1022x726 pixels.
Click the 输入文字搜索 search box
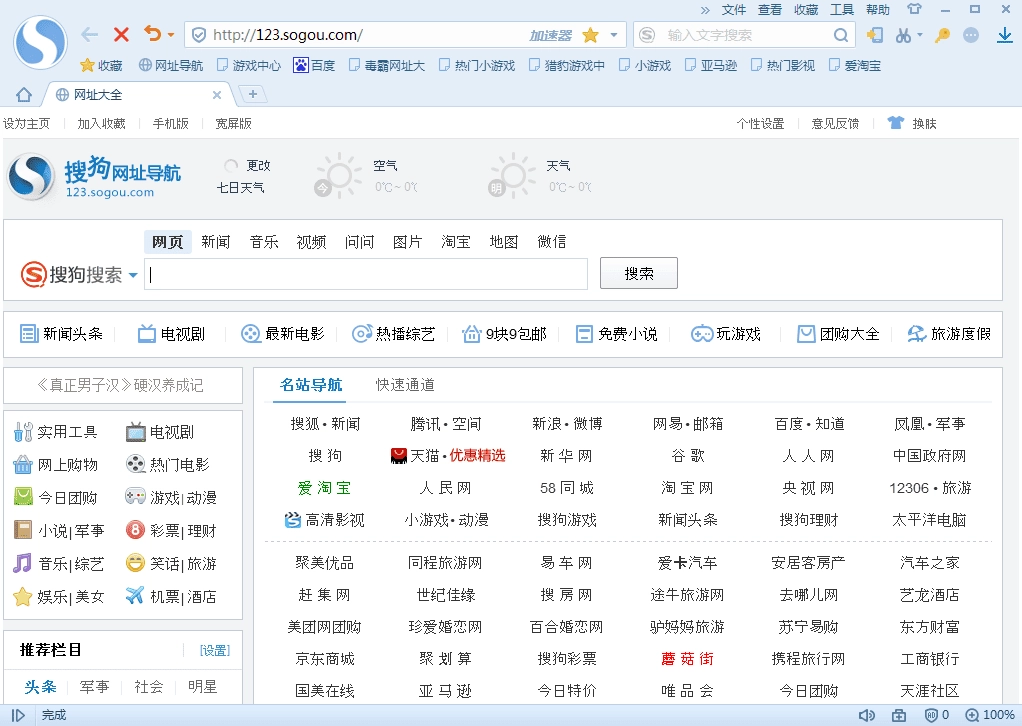[743, 35]
